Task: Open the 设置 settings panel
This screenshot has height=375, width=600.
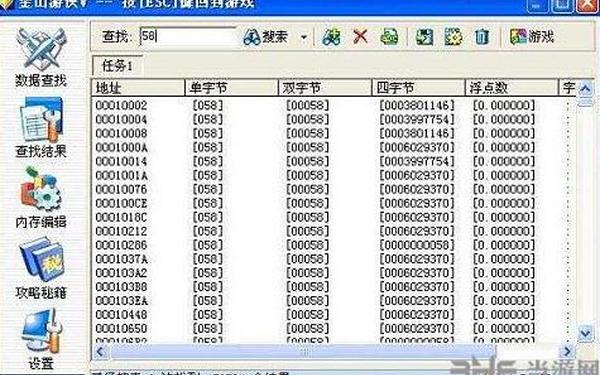Action: [41, 339]
